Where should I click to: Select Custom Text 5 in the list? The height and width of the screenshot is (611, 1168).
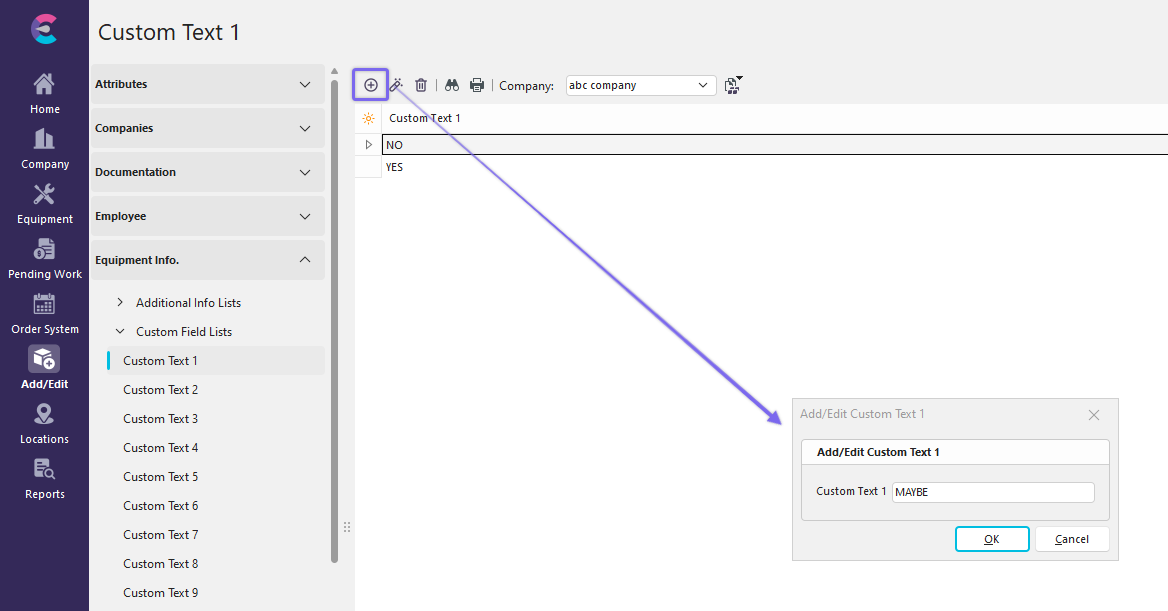[160, 477]
